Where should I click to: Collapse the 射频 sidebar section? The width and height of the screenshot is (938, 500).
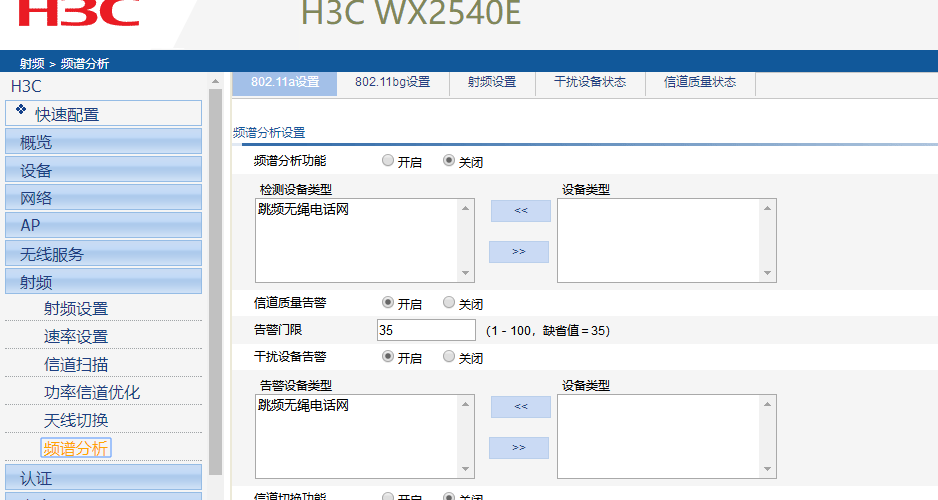pyautogui.click(x=103, y=281)
